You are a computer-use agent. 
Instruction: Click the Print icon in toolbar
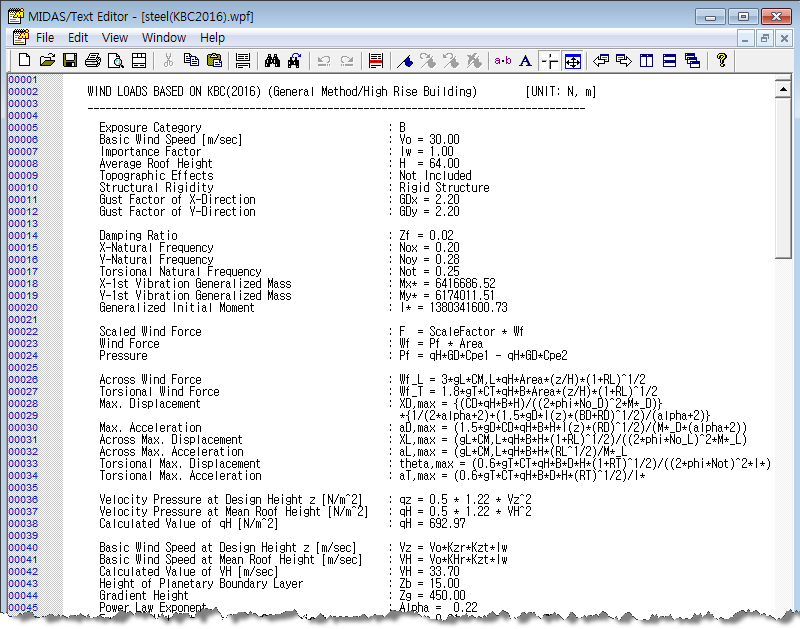click(x=93, y=61)
